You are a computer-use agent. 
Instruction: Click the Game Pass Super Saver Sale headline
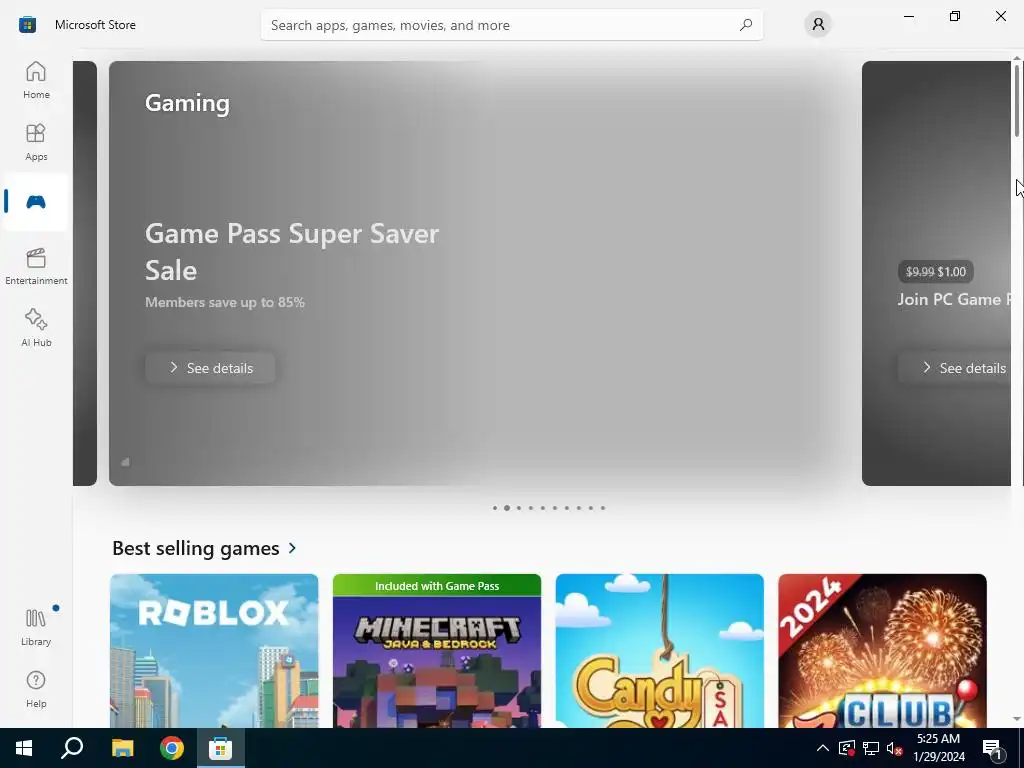pos(292,251)
